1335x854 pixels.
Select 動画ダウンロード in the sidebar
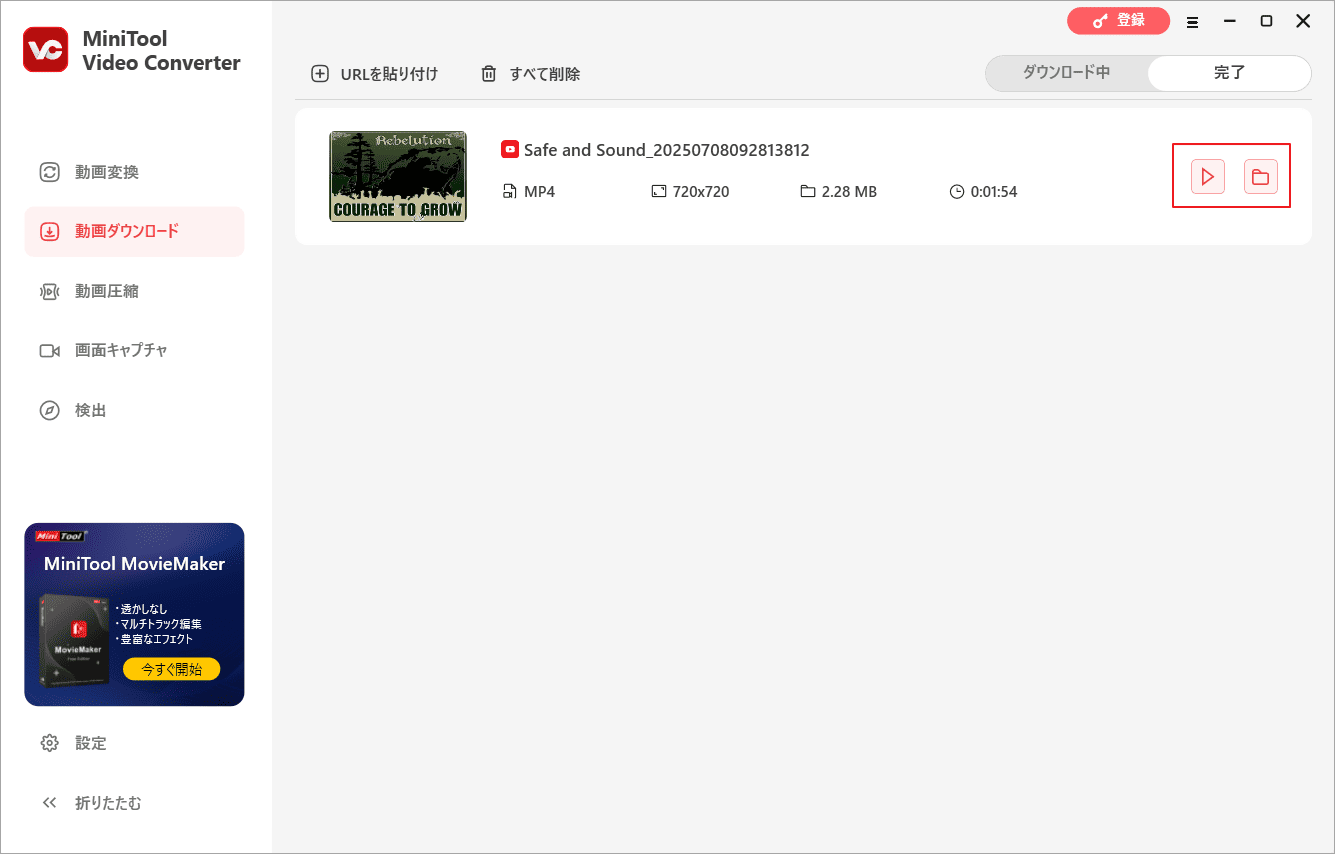134,231
